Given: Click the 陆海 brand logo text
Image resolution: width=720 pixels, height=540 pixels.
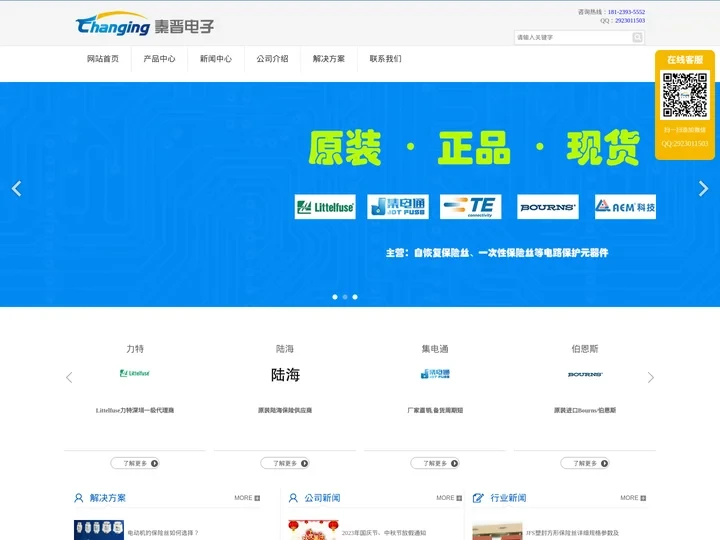Looking at the screenshot, I should tap(285, 375).
